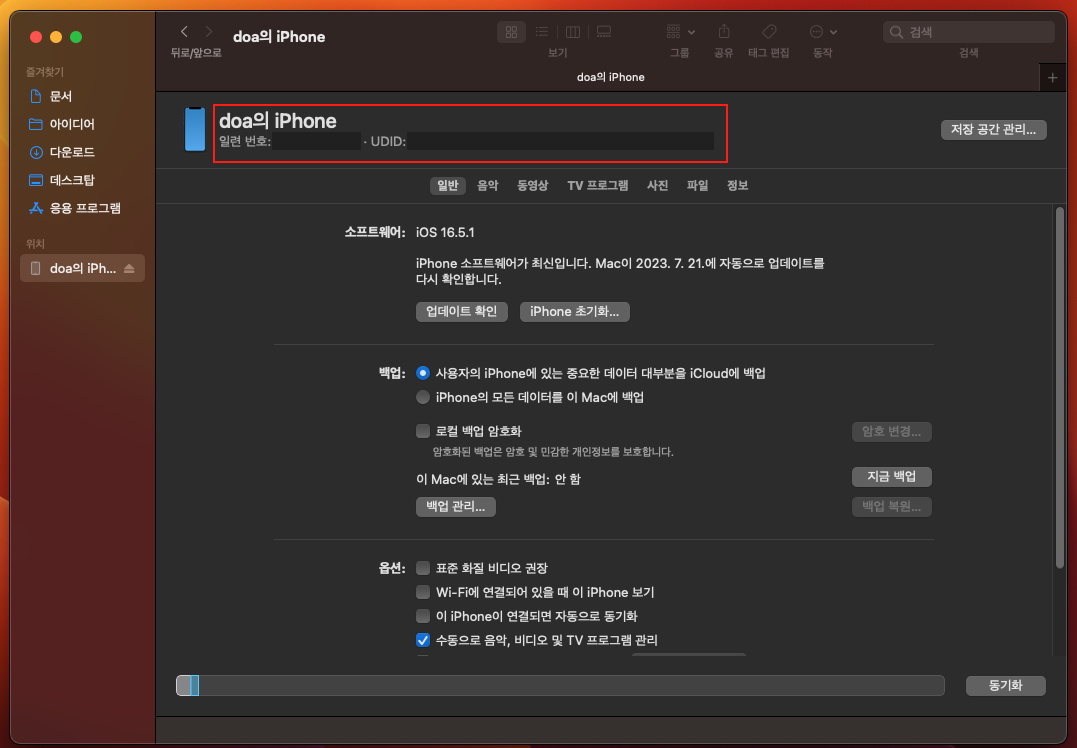Click the blue iPhone device icon
This screenshot has width=1077, height=748.
click(195, 128)
